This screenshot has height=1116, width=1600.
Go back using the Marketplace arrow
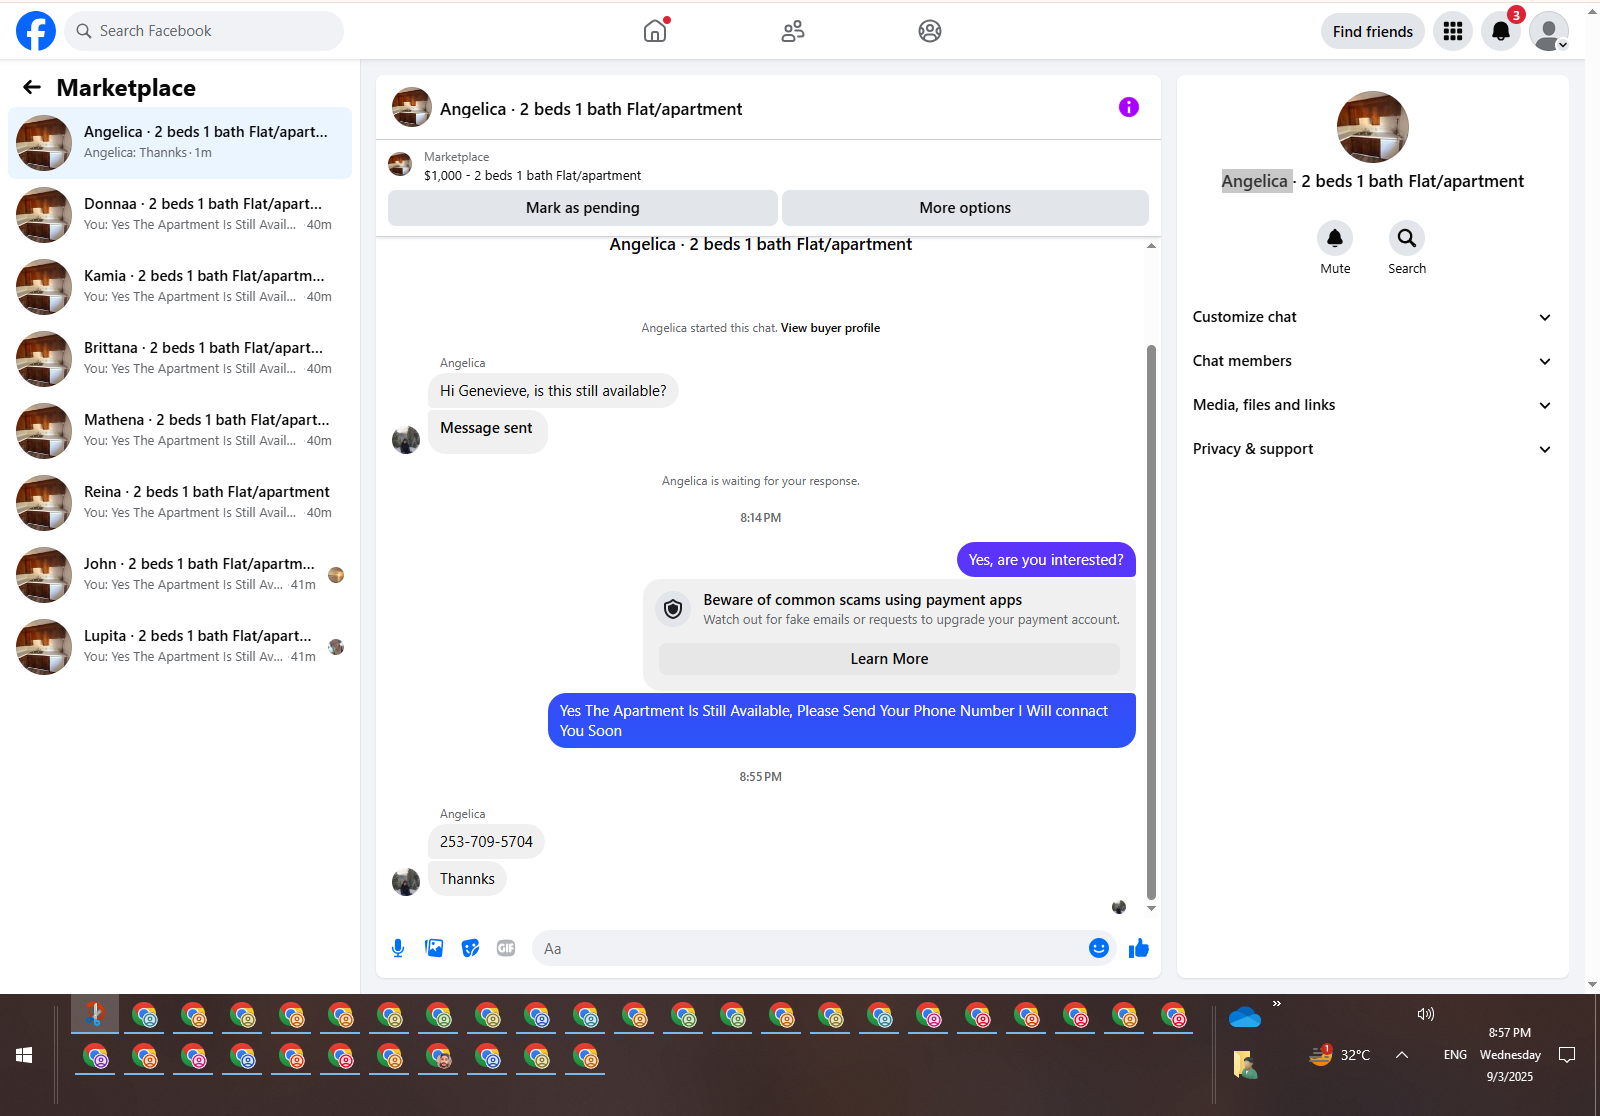coord(32,88)
